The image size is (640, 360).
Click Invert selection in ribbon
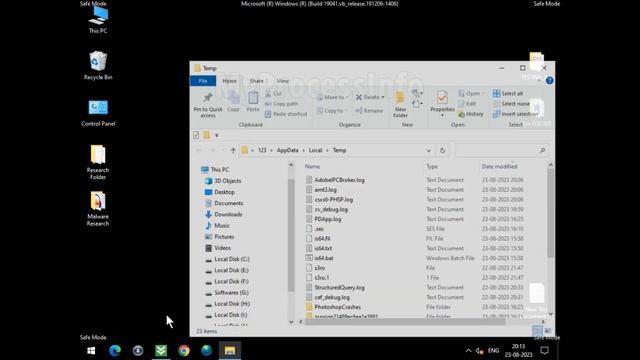515,114
